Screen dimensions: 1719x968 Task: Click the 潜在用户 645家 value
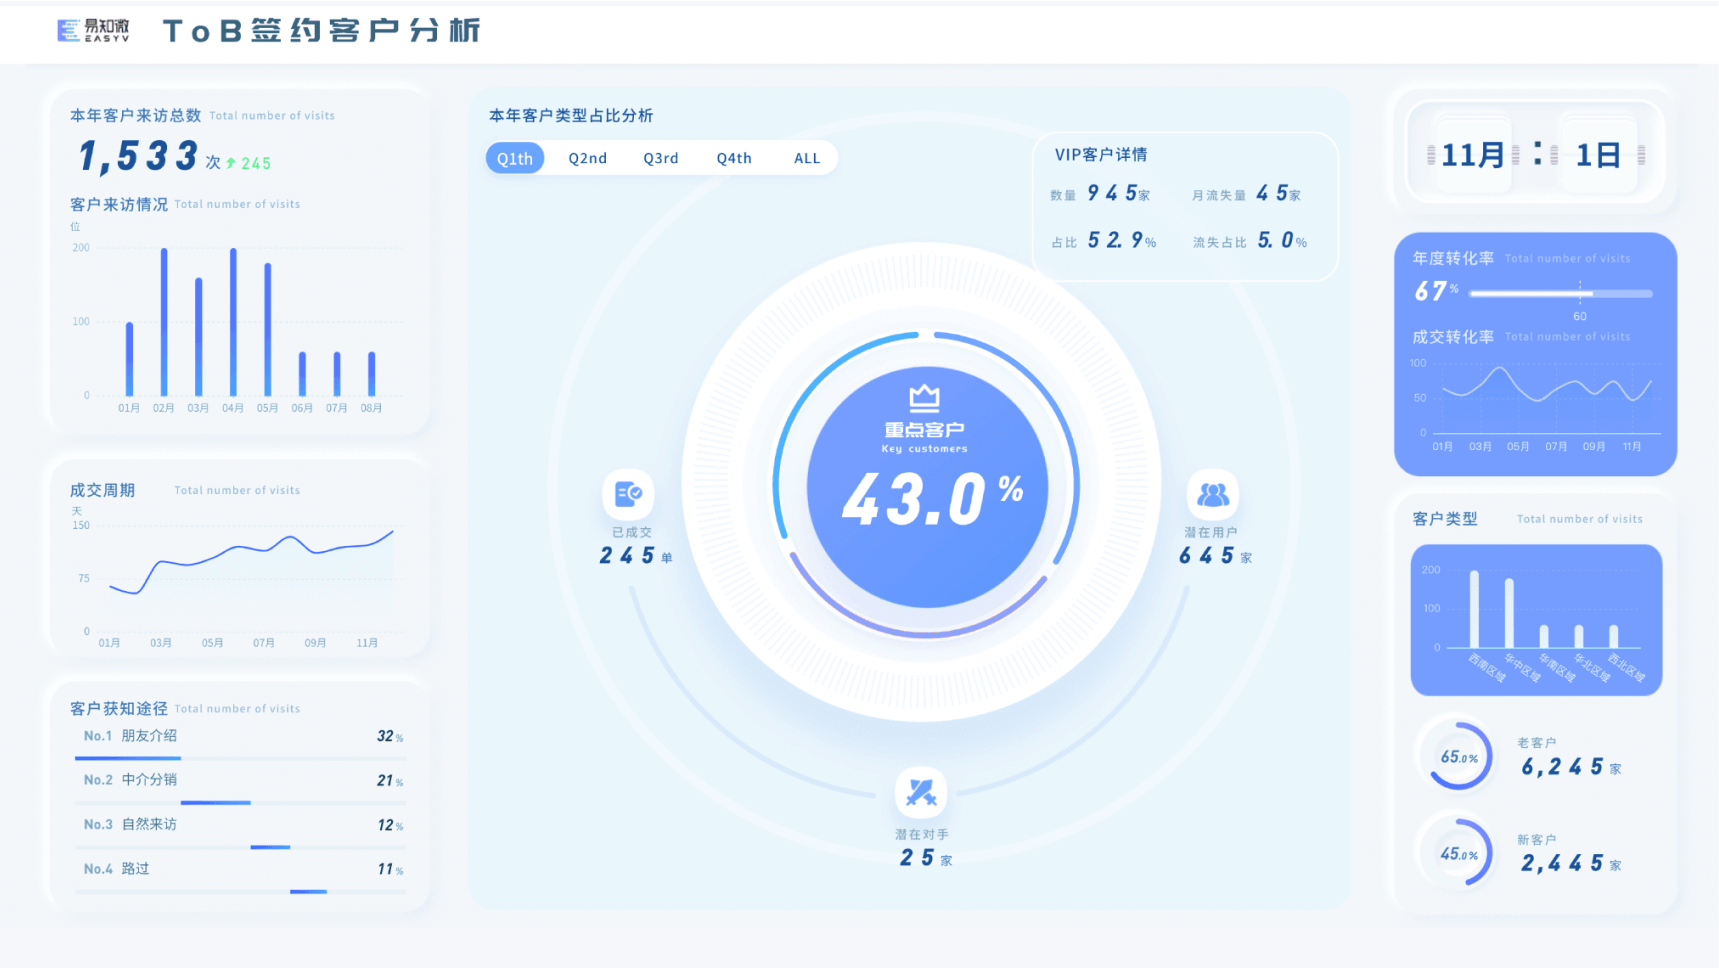1215,556
